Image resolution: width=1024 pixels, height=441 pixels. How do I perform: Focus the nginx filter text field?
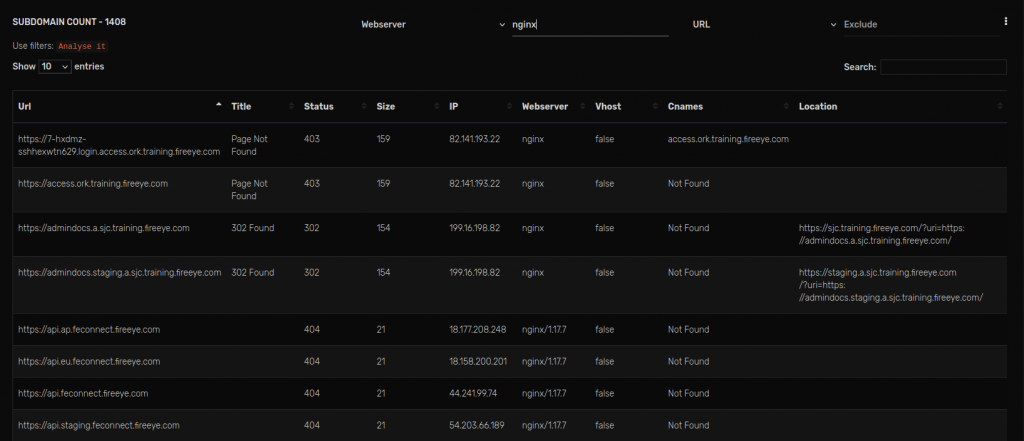point(590,25)
